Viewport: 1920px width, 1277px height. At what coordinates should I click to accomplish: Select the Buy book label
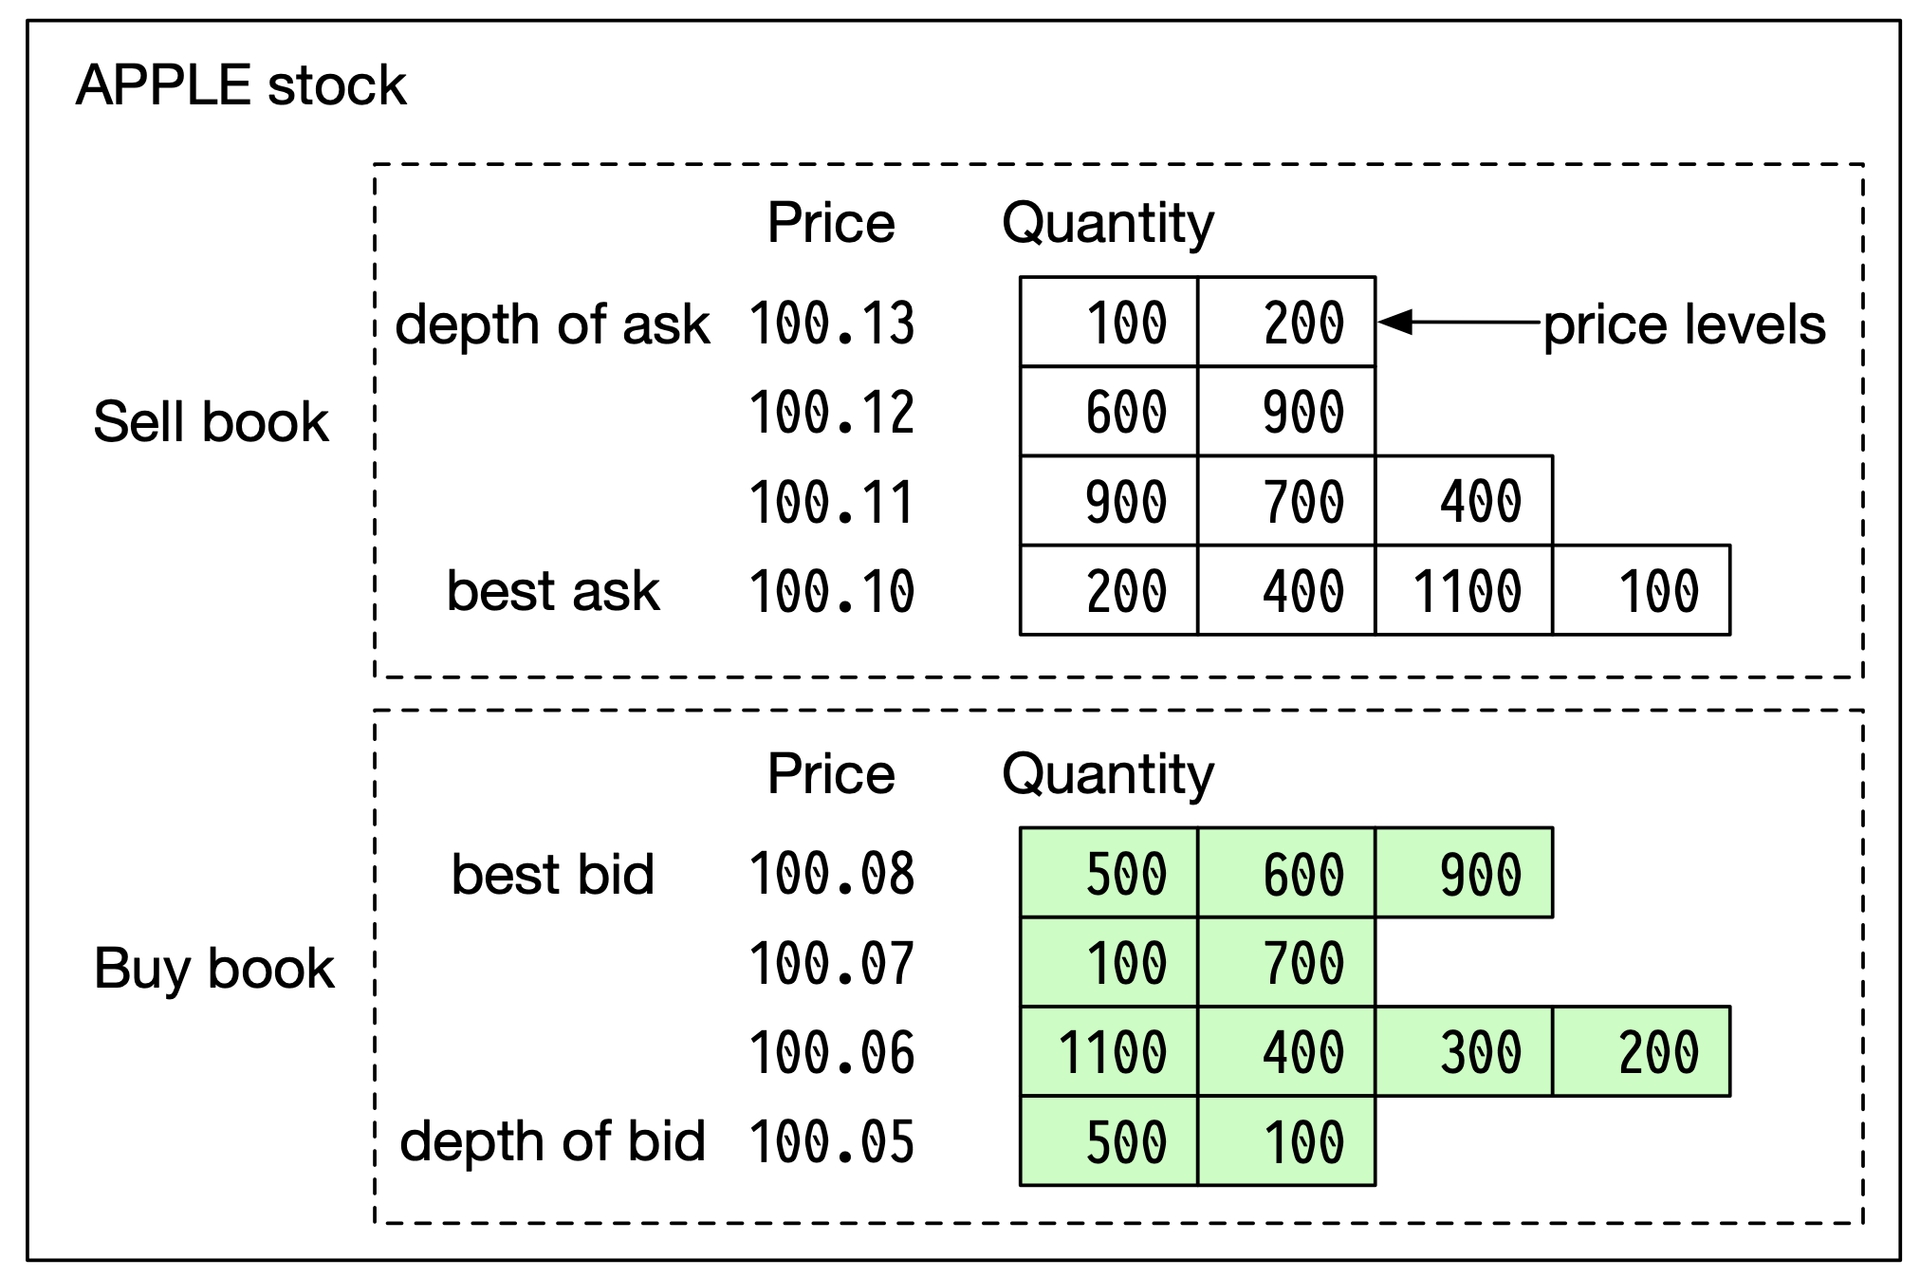(x=214, y=969)
